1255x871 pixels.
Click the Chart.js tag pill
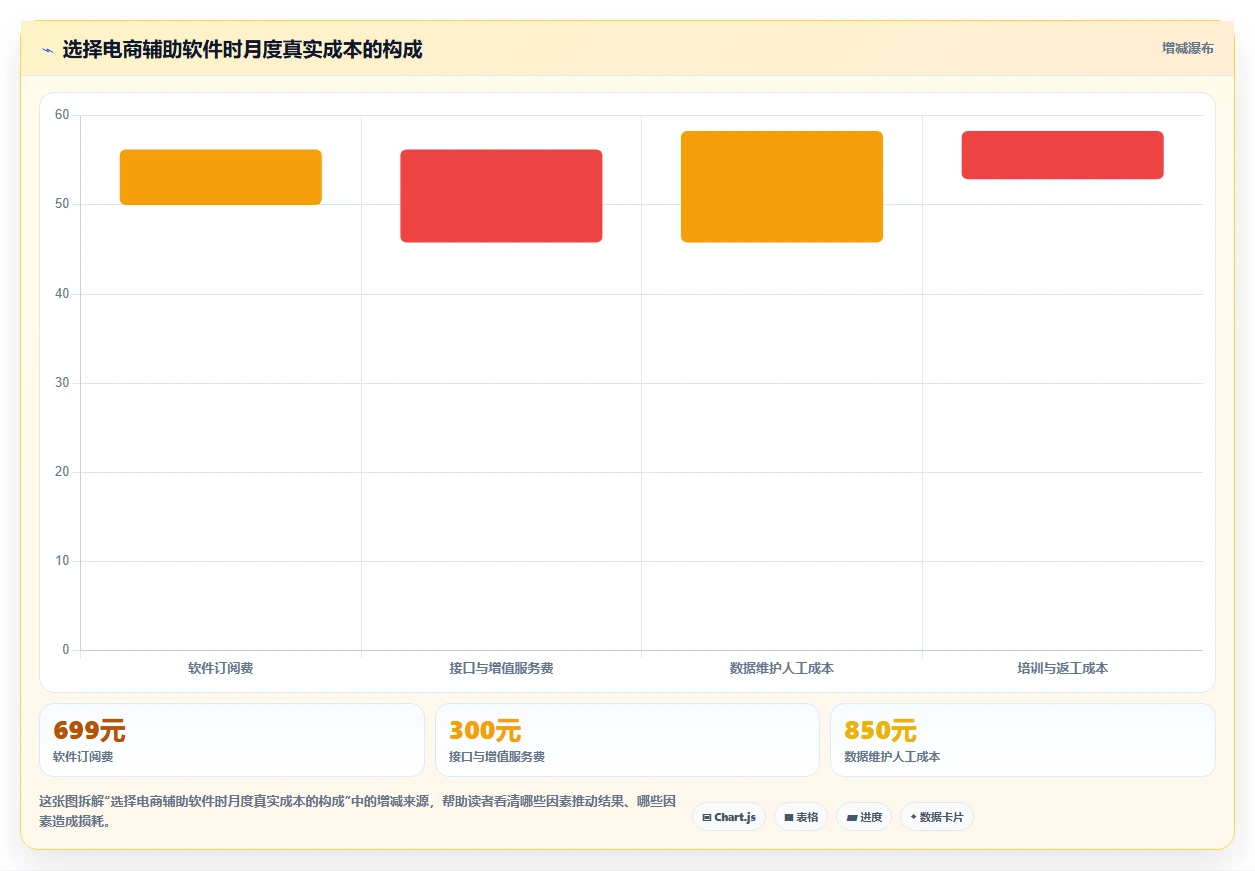[729, 817]
